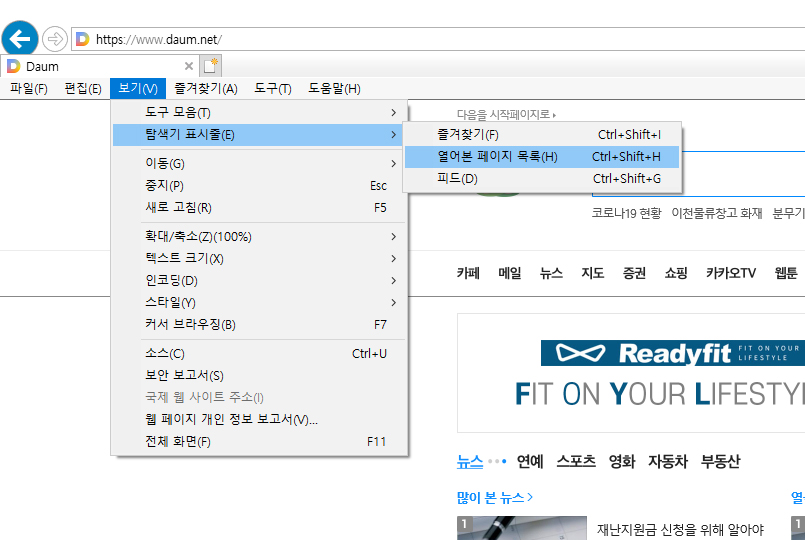Open 웹 페이지 개인 정보 보고서(V)

point(259,419)
